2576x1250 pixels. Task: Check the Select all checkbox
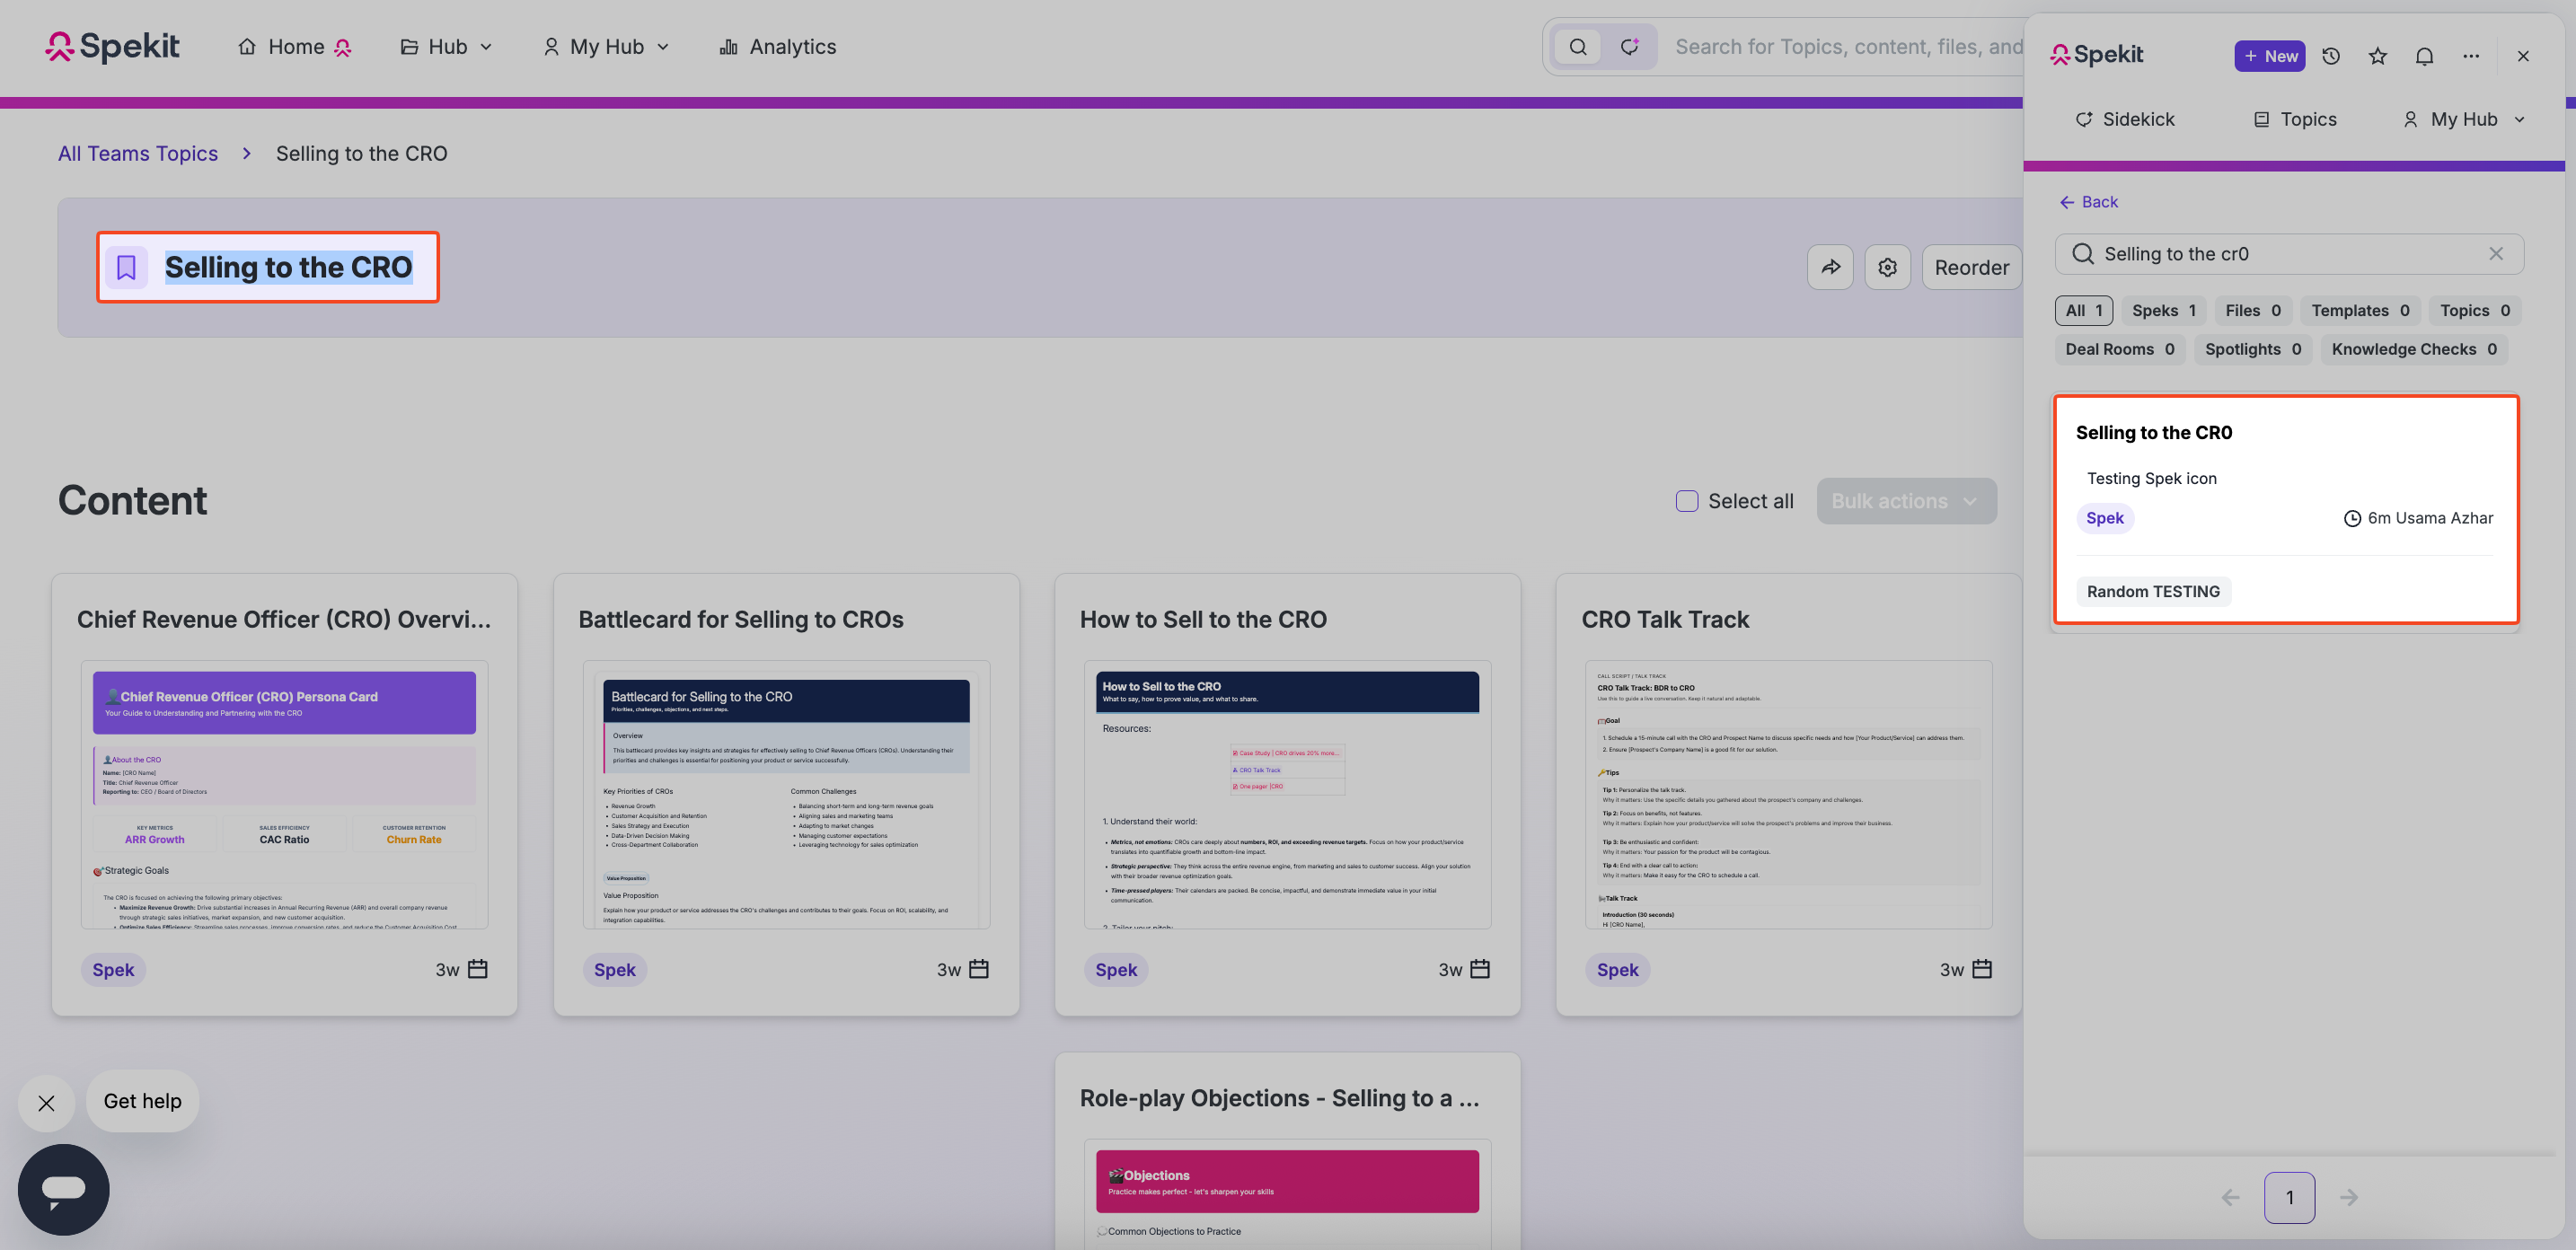pyautogui.click(x=1687, y=501)
